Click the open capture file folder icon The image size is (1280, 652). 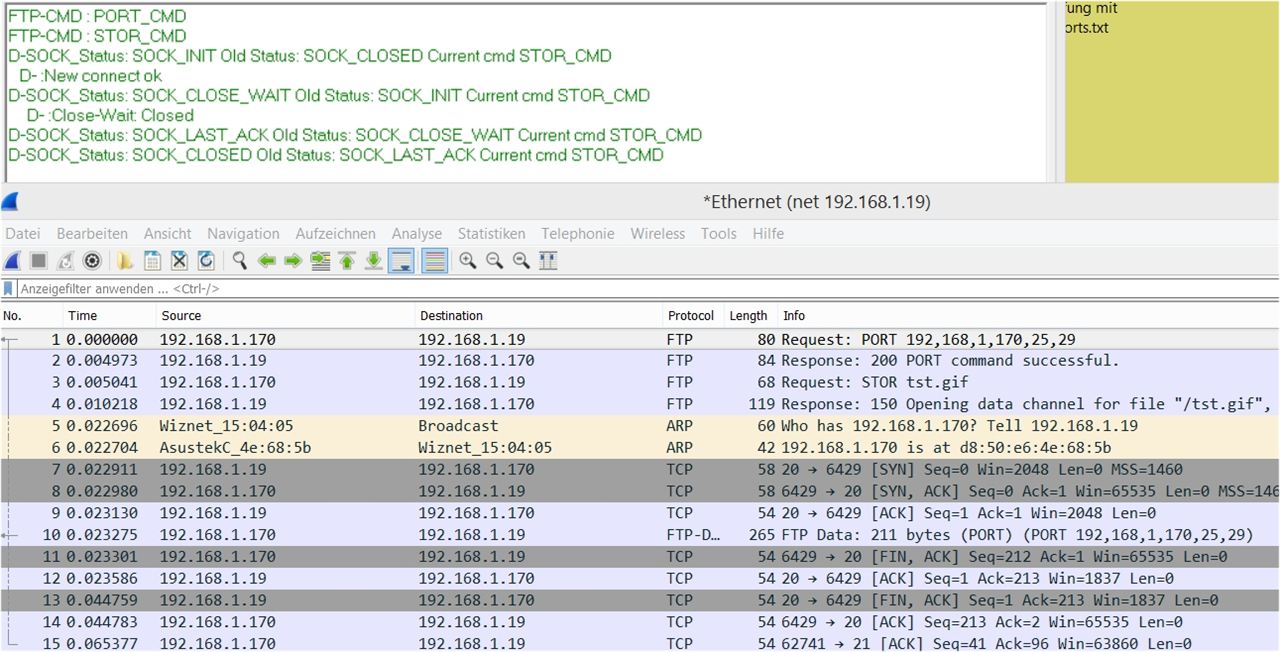click(125, 261)
